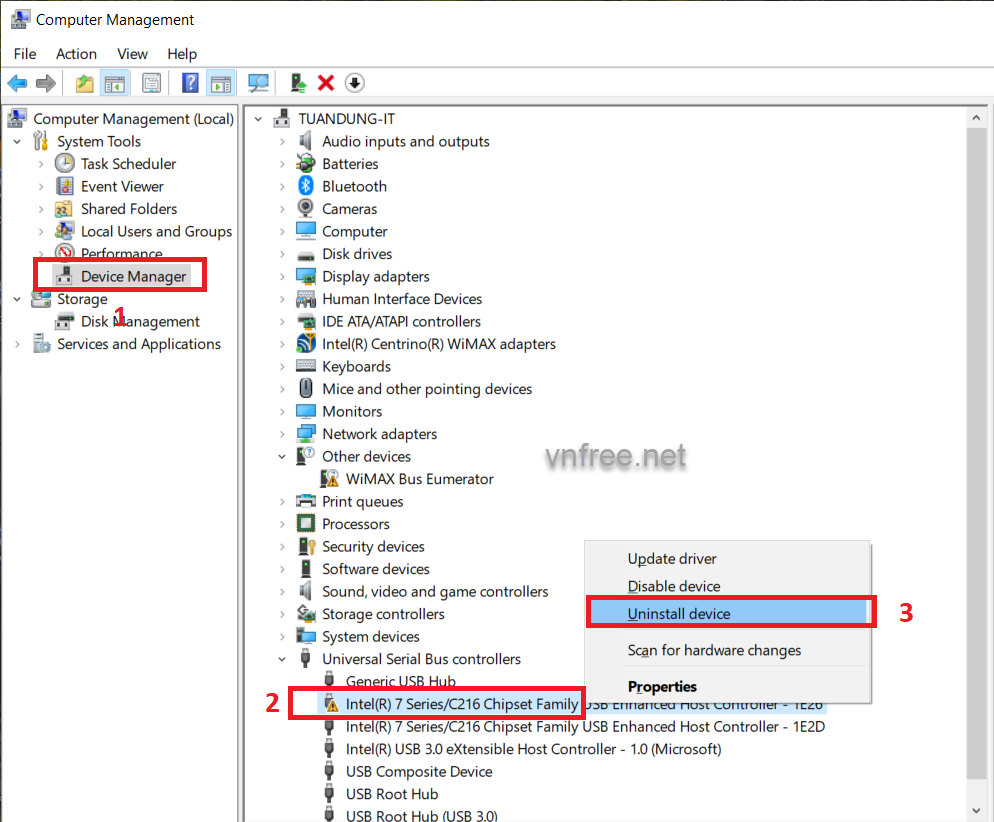
Task: Click the down-arrow Disable device toolbar icon
Action: click(354, 83)
